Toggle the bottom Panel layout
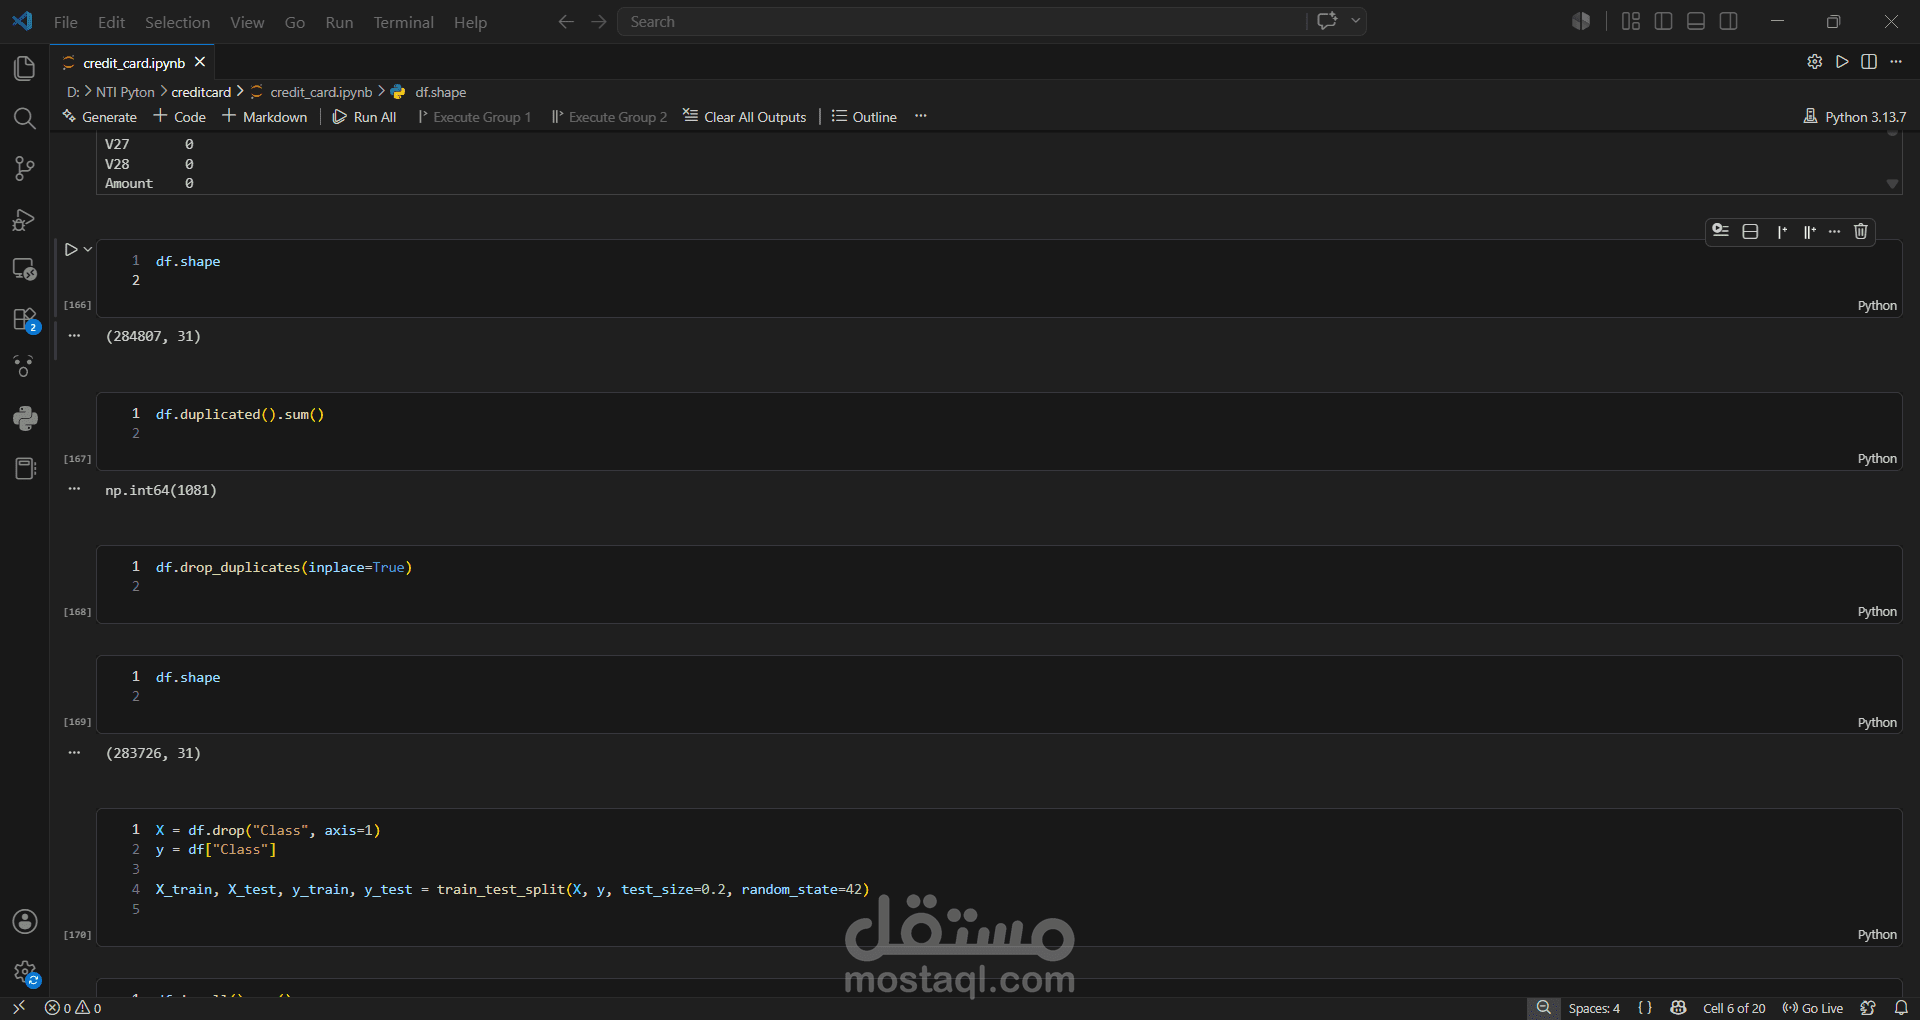 [x=1696, y=21]
